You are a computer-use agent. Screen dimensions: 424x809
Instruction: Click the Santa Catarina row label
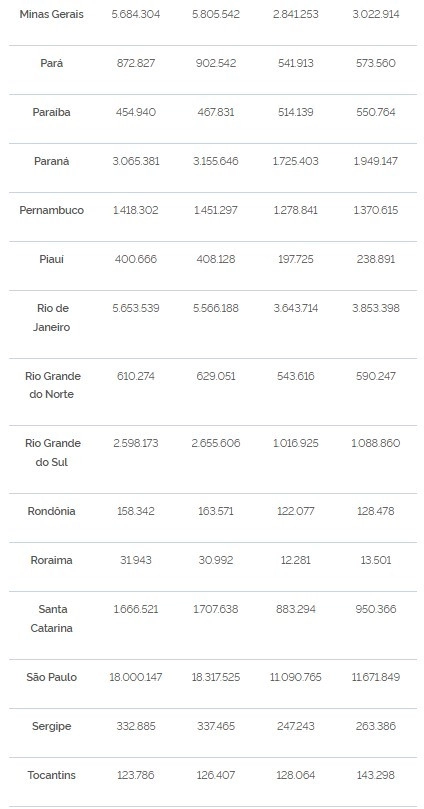(x=52, y=619)
